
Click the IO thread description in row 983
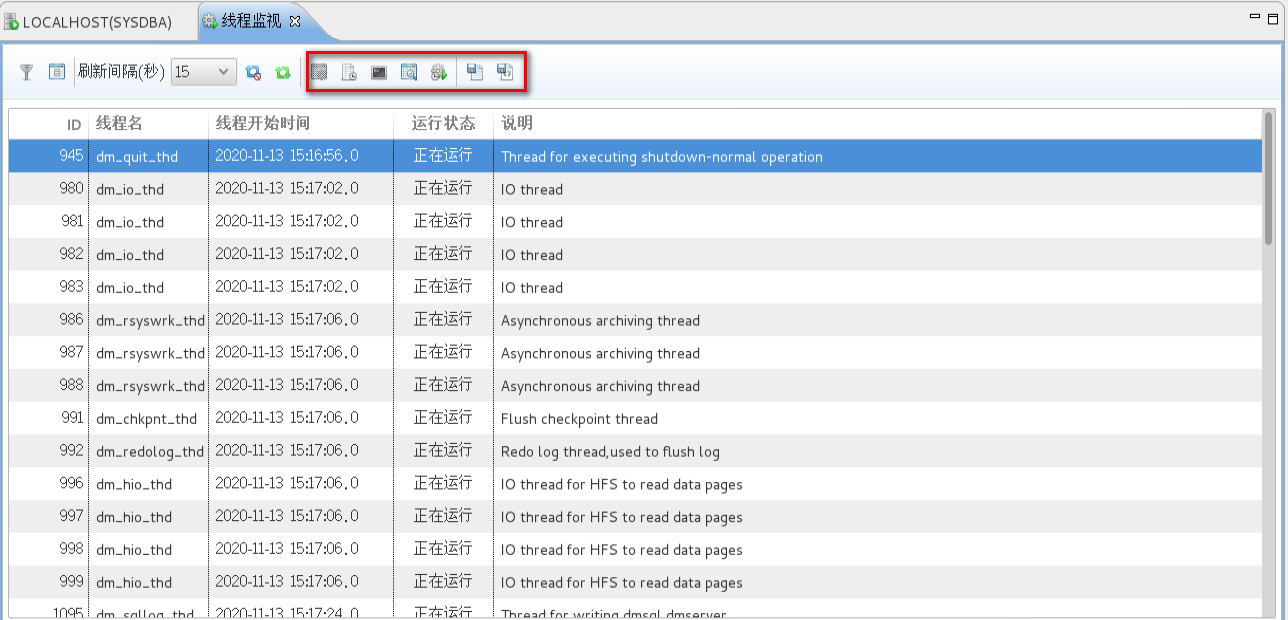point(532,288)
